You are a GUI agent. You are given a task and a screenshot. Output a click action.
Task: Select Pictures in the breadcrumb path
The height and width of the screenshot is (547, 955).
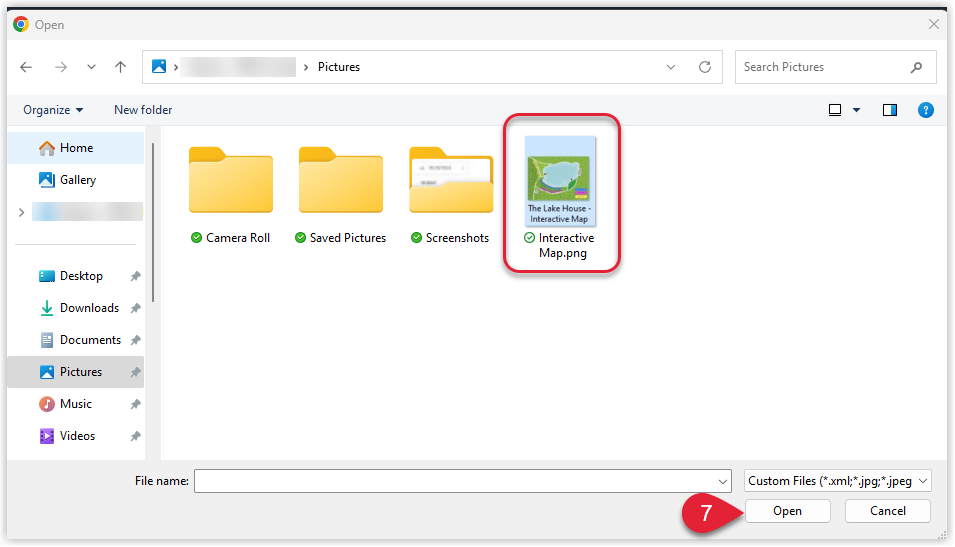[x=339, y=67]
